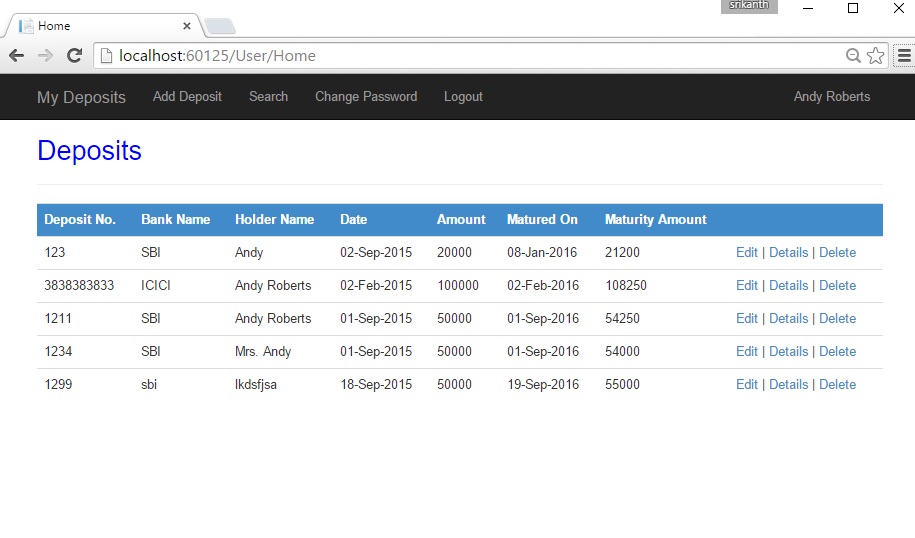Click maturity amount 54250

[622, 318]
